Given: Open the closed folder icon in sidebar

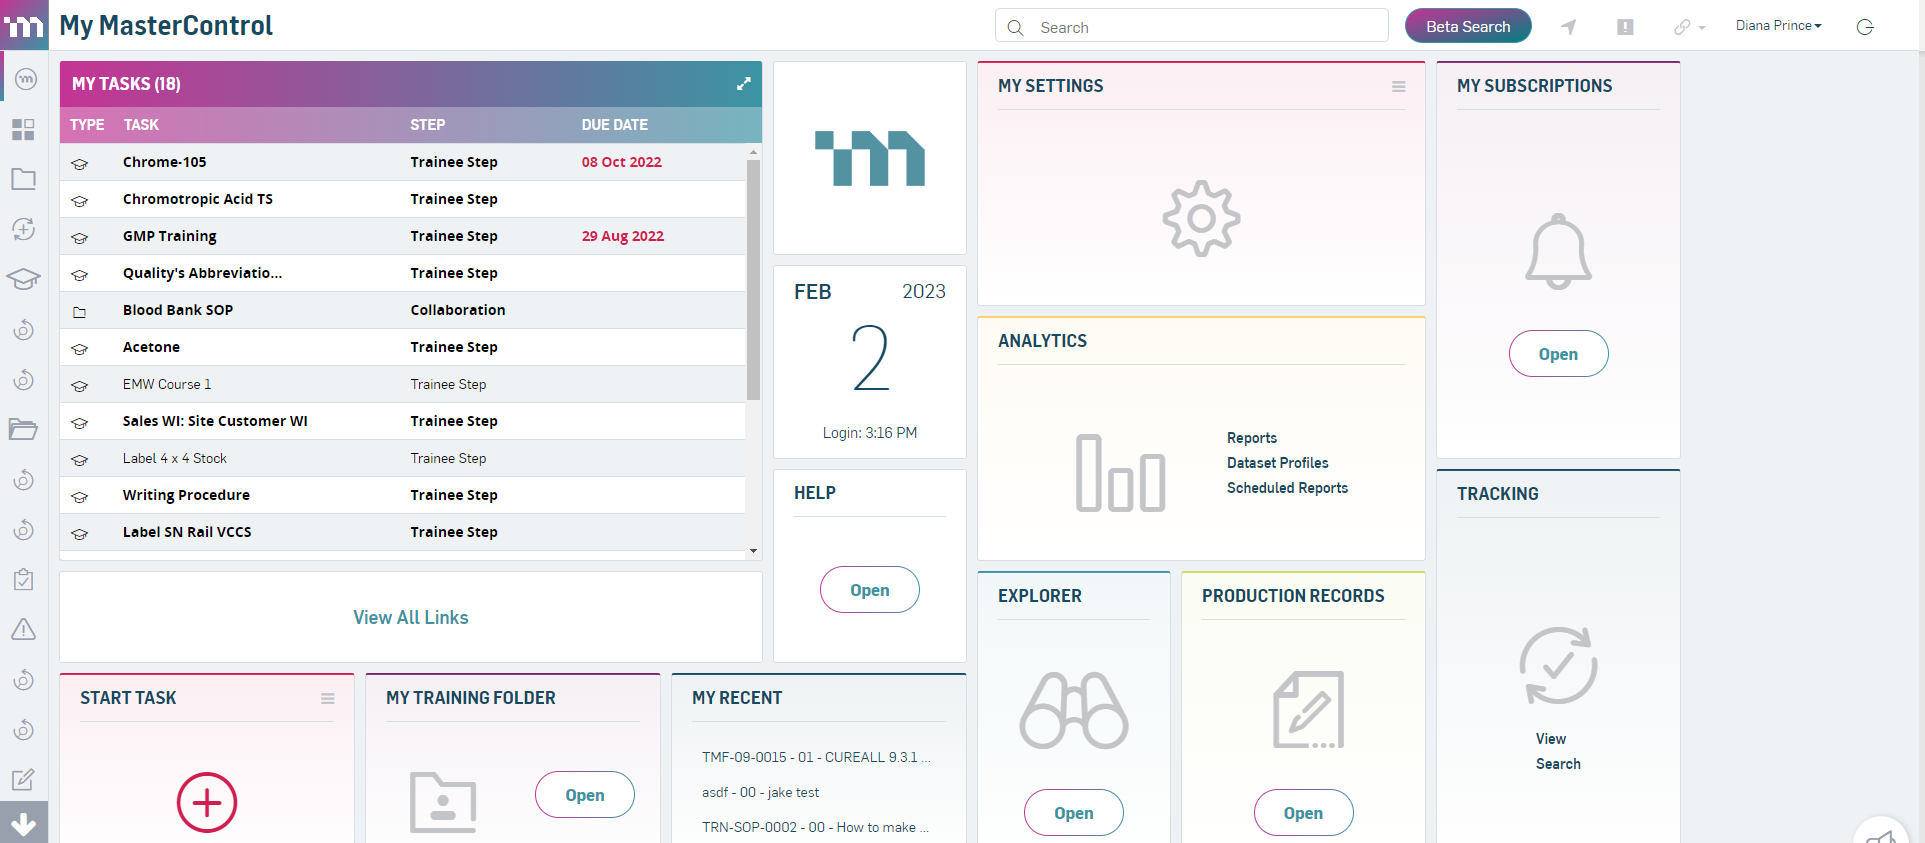Looking at the screenshot, I should tap(23, 179).
